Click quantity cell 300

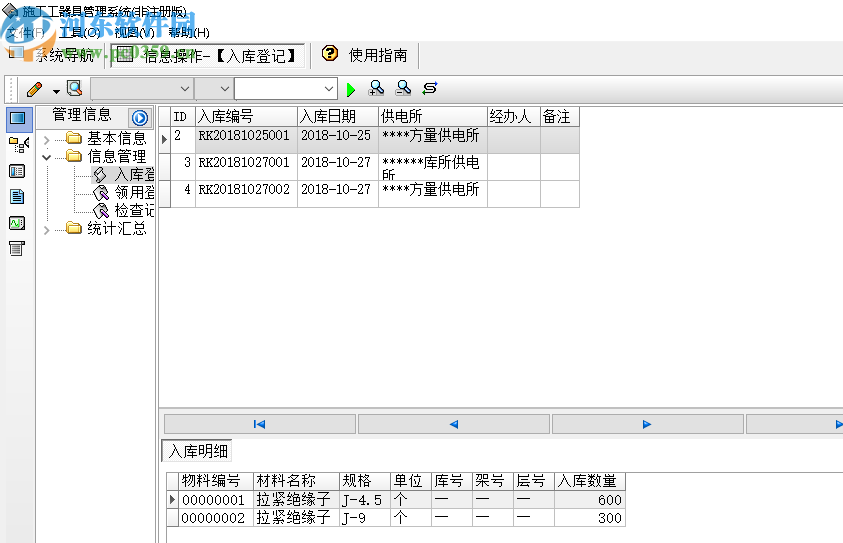tap(590, 518)
